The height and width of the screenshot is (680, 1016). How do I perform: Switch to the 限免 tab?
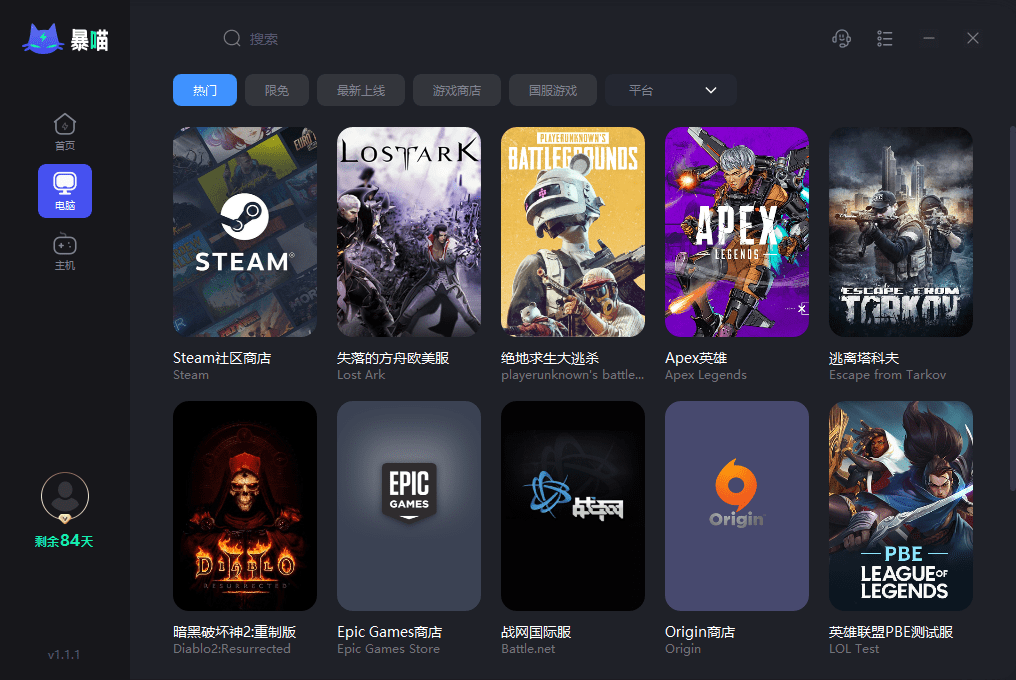point(277,90)
